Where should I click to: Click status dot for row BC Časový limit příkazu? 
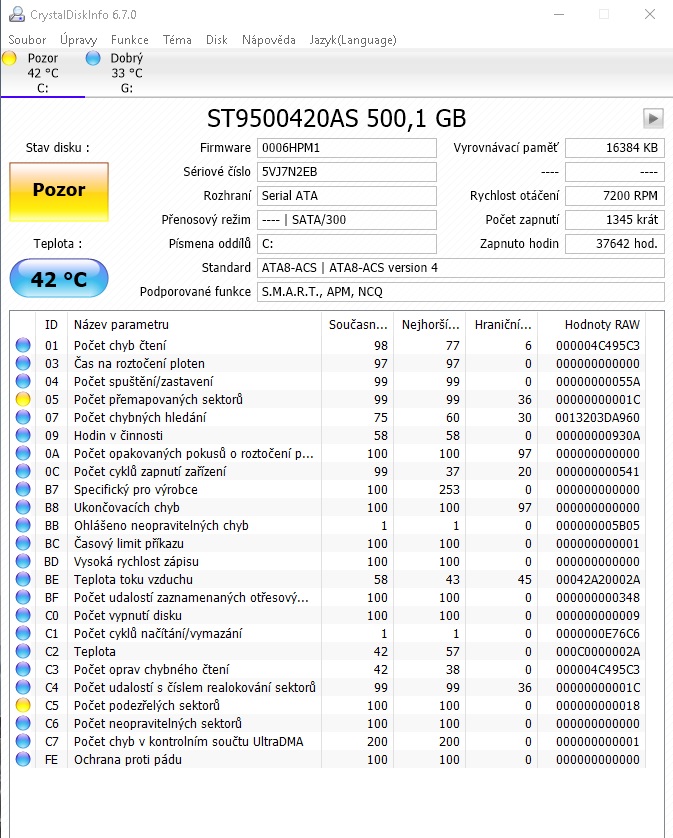pyautogui.click(x=23, y=543)
